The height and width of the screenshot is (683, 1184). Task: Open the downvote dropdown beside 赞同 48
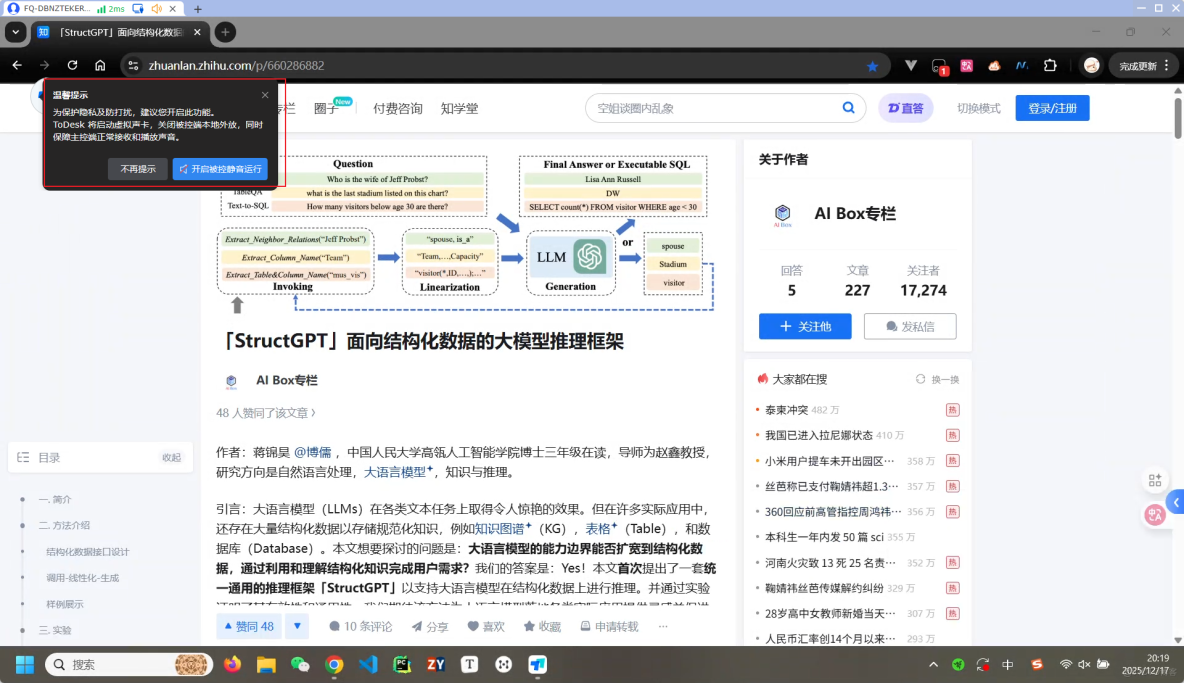point(297,626)
